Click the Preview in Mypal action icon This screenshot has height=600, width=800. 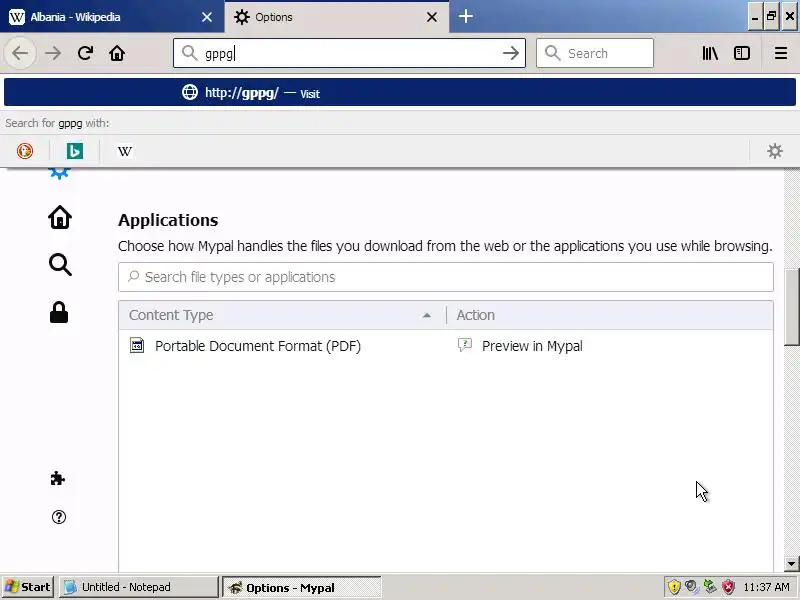[x=465, y=345]
